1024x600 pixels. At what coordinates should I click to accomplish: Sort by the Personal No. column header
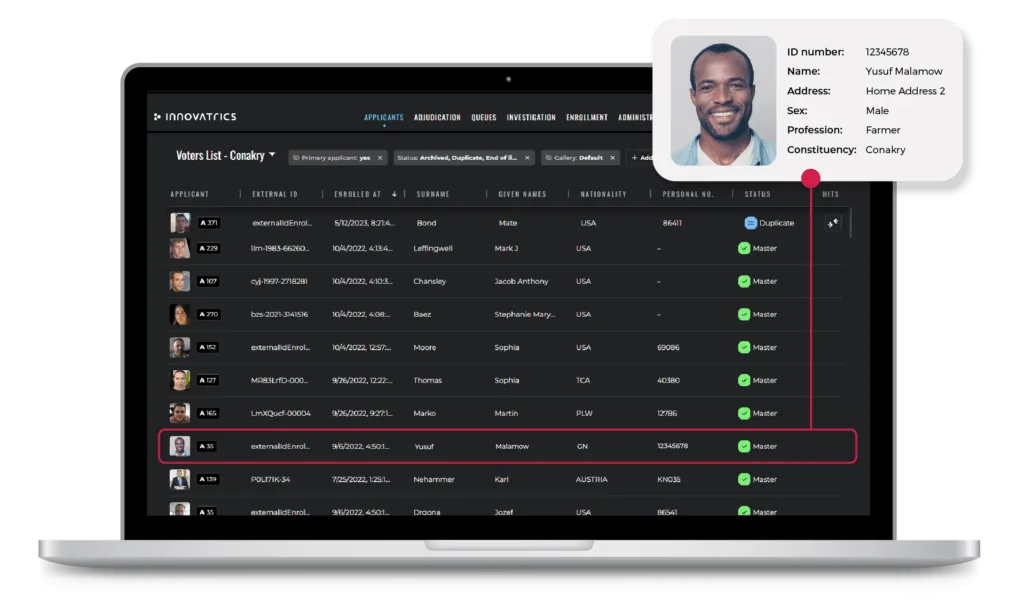click(688, 194)
